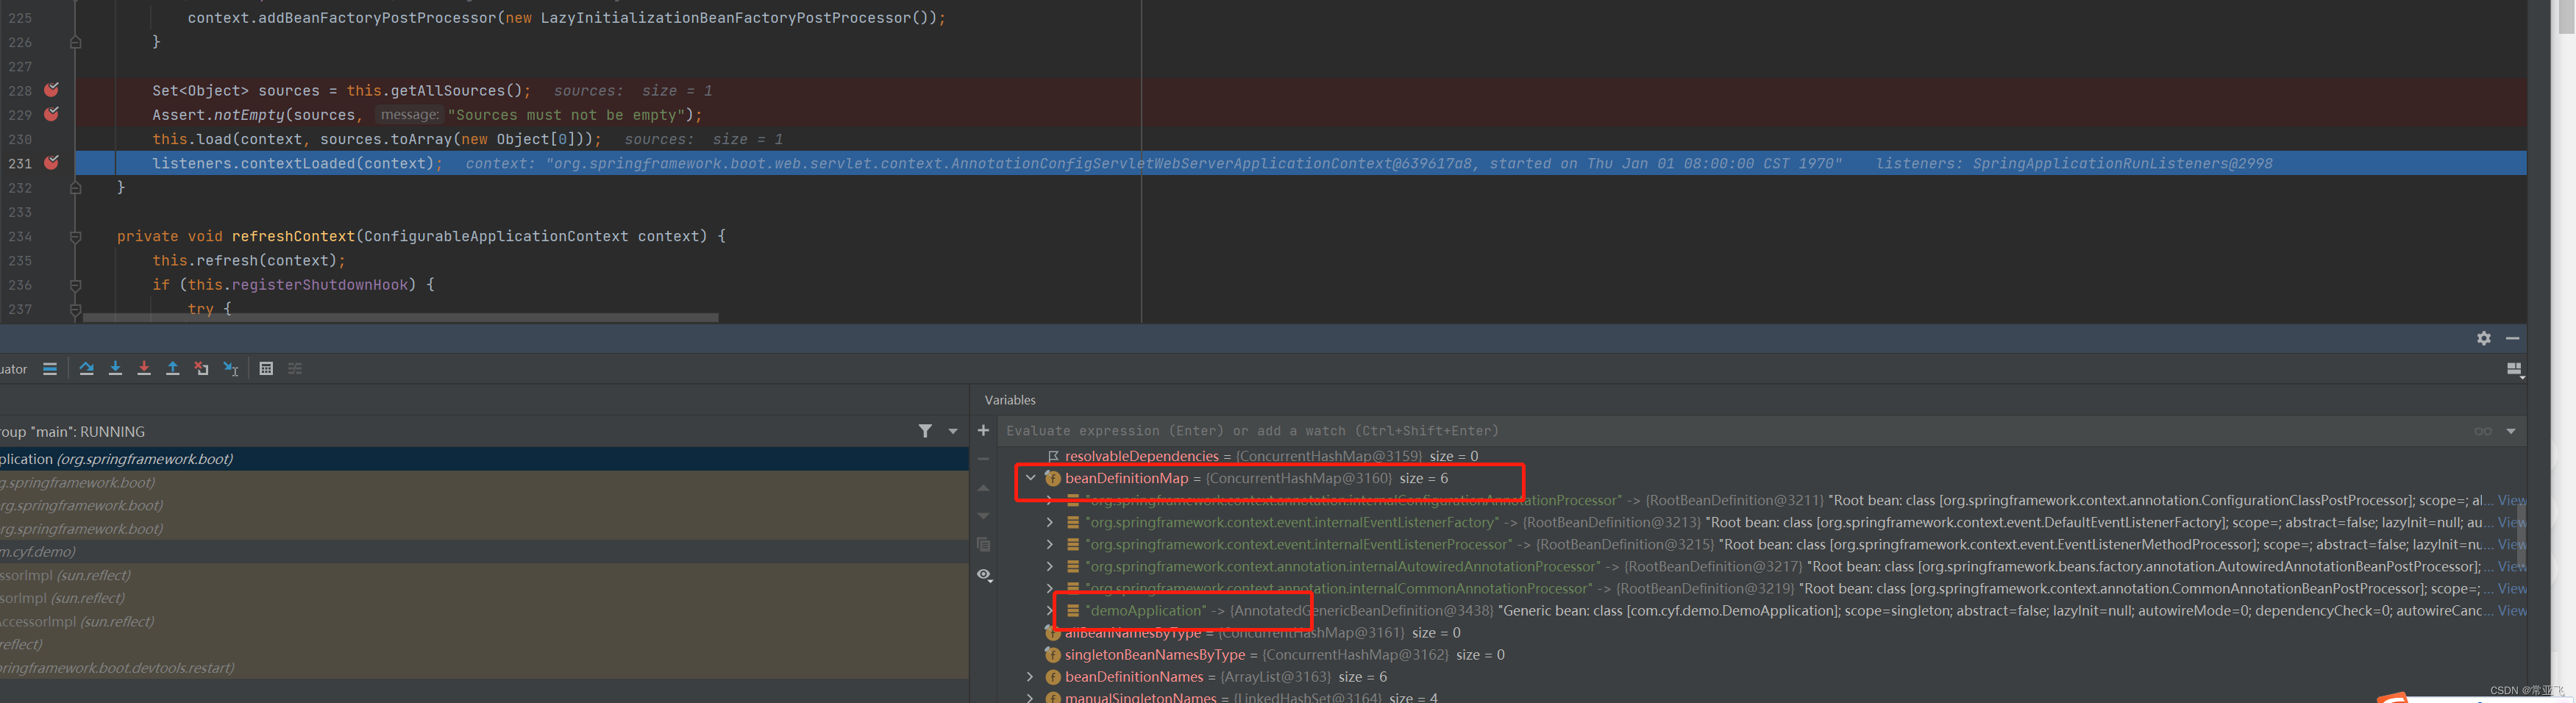Click the Step Into icon
2576x703 pixels.
(x=115, y=368)
